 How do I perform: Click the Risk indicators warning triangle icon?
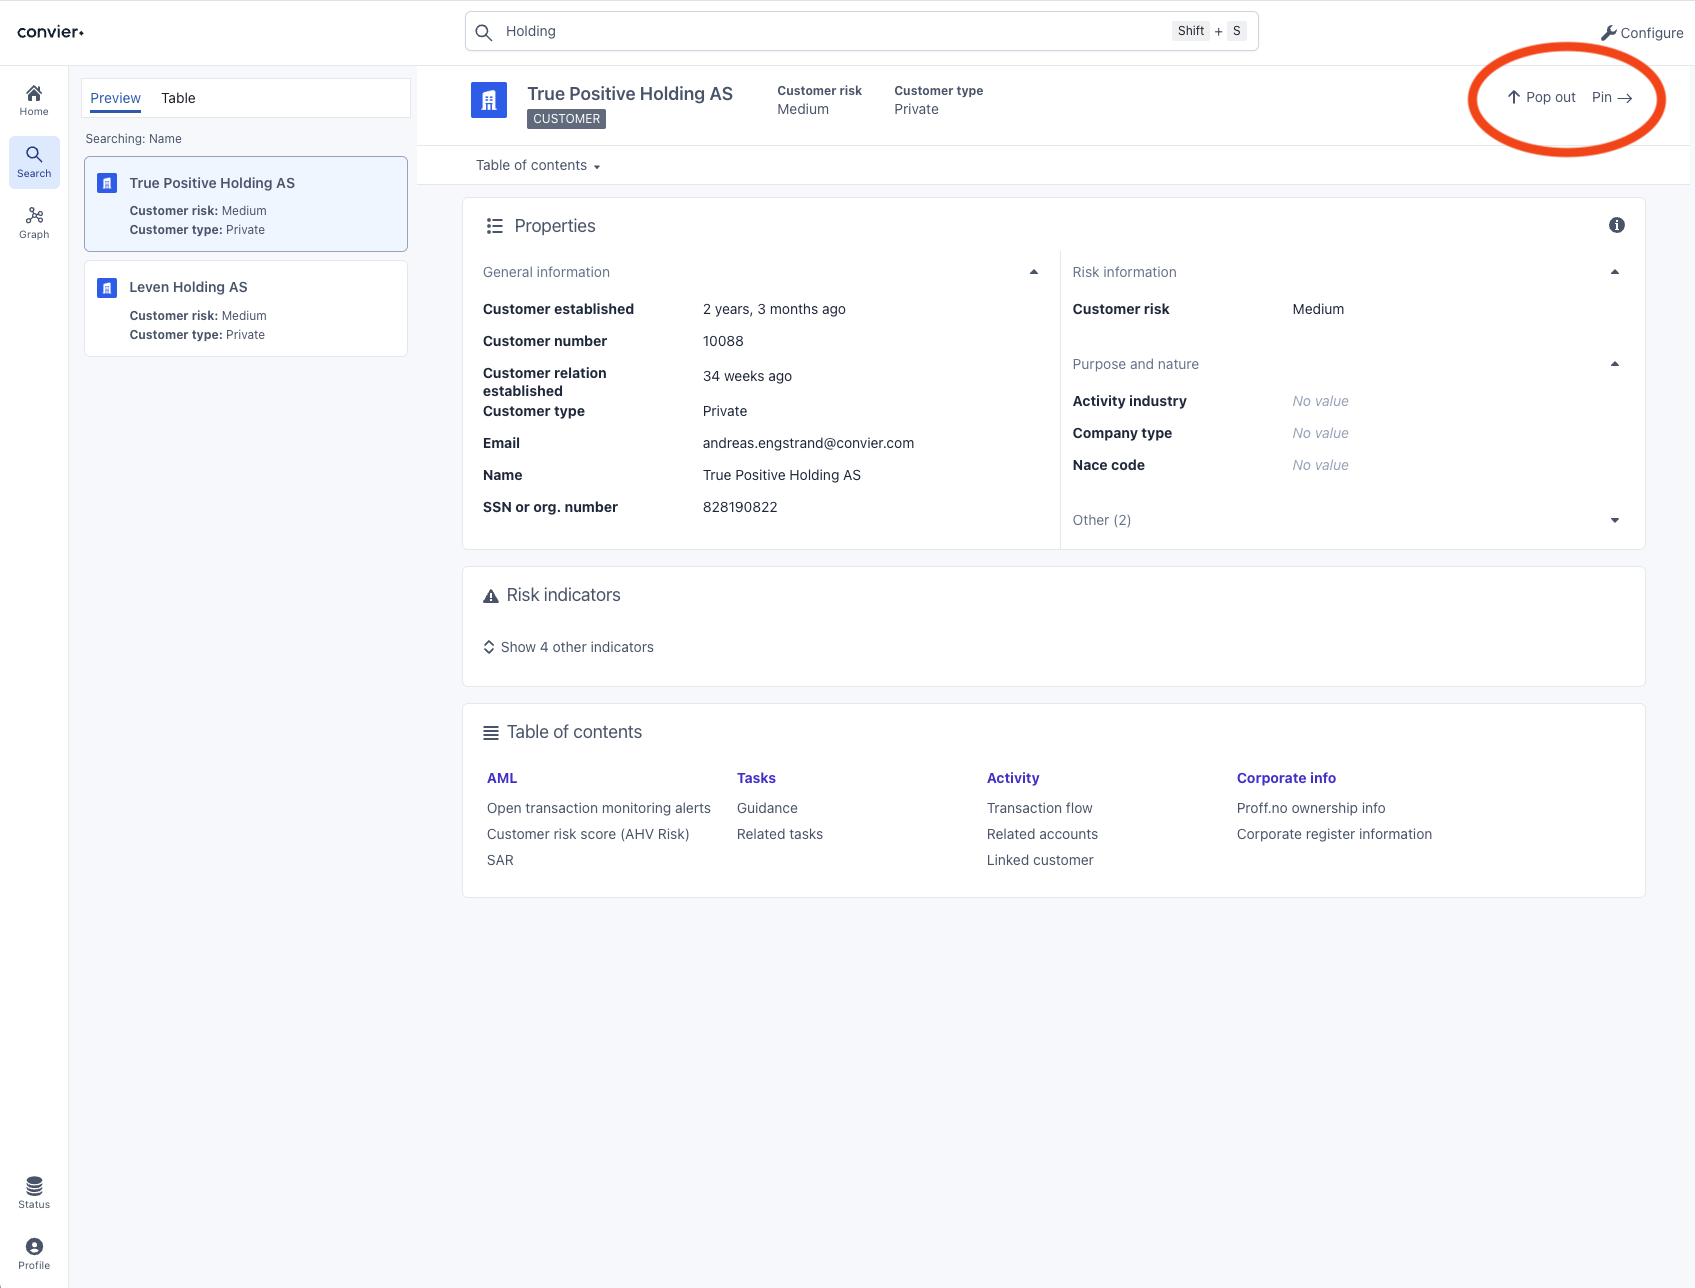(x=491, y=596)
